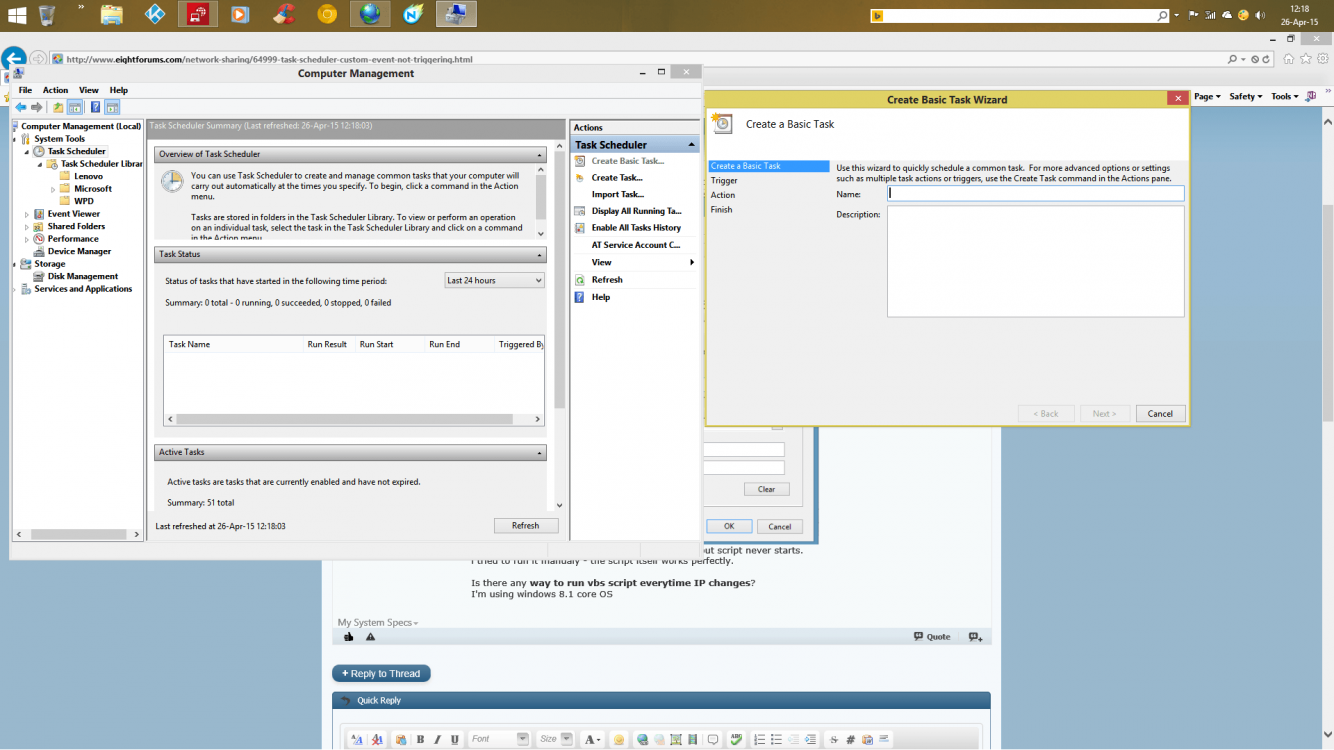
Task: Click the Windows Start button
Action: (x=16, y=14)
